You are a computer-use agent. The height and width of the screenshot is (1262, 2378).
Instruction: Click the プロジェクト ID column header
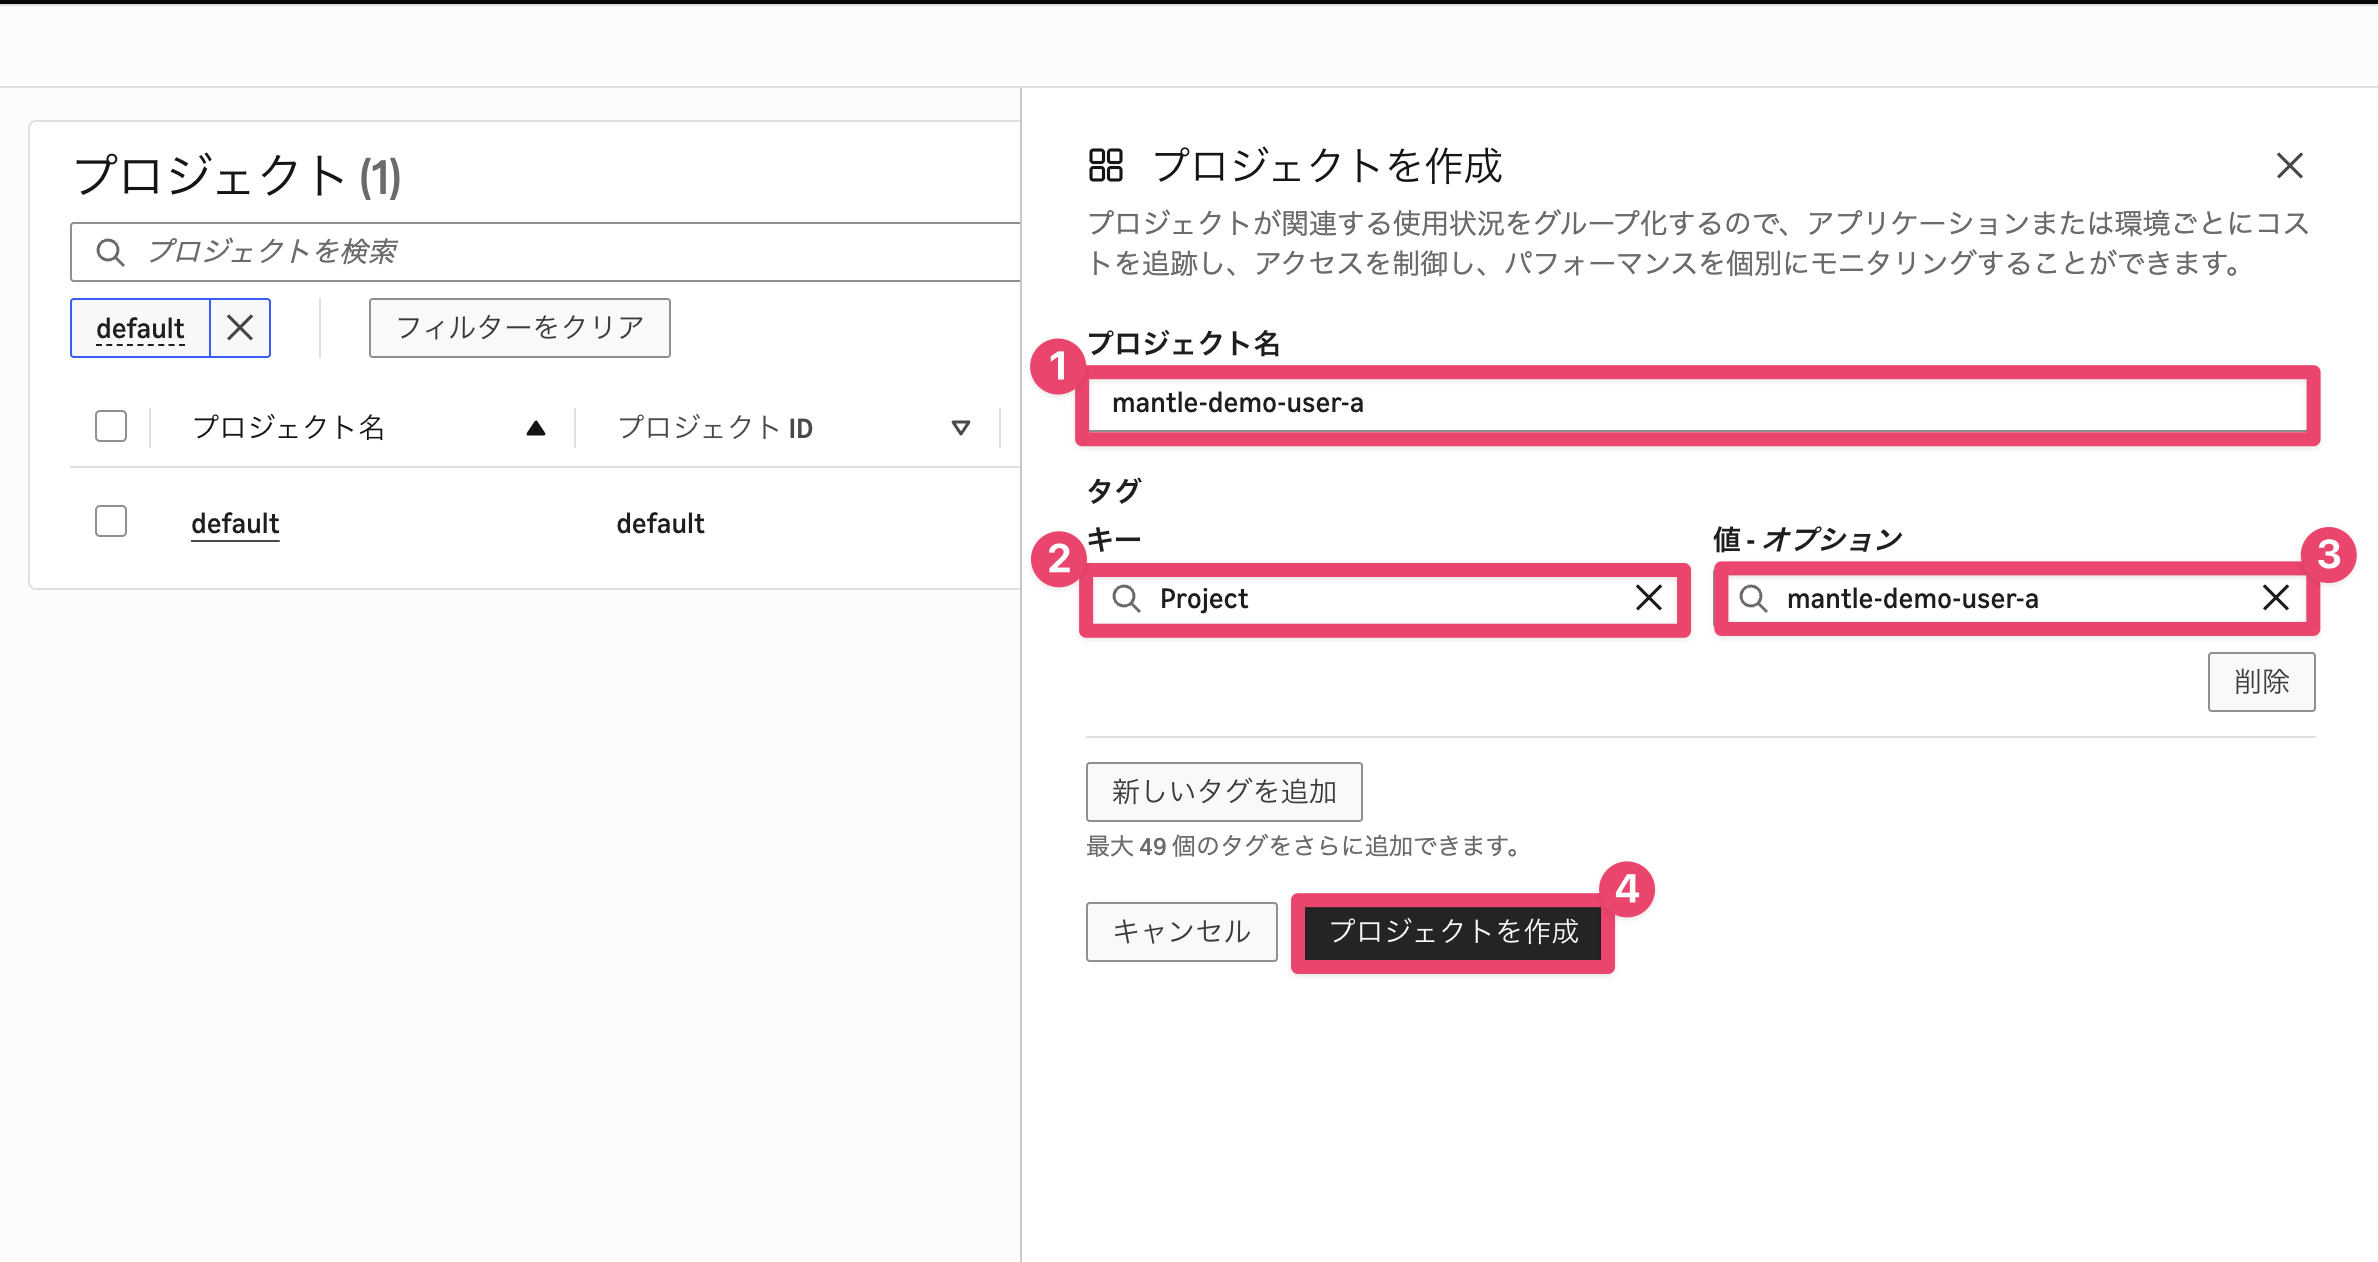tap(715, 427)
